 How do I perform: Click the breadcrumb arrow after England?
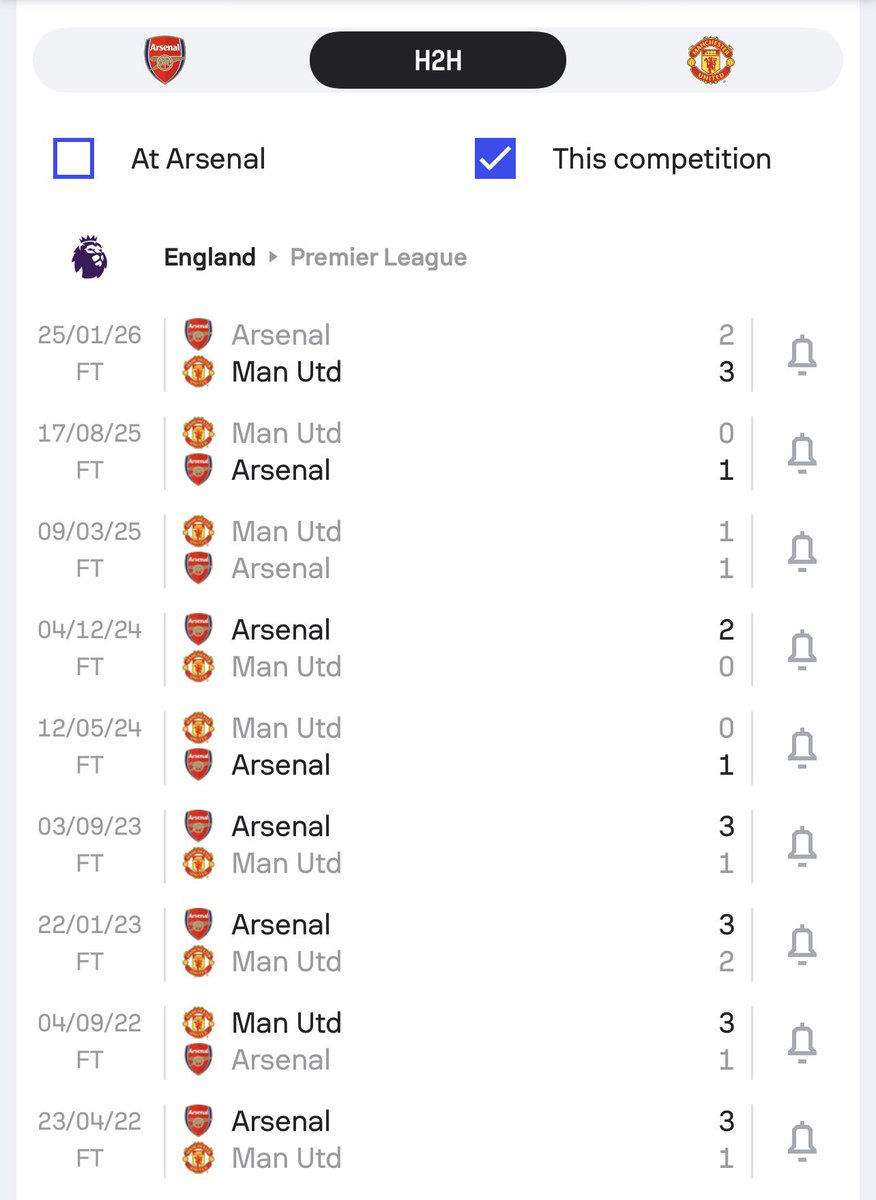point(273,257)
